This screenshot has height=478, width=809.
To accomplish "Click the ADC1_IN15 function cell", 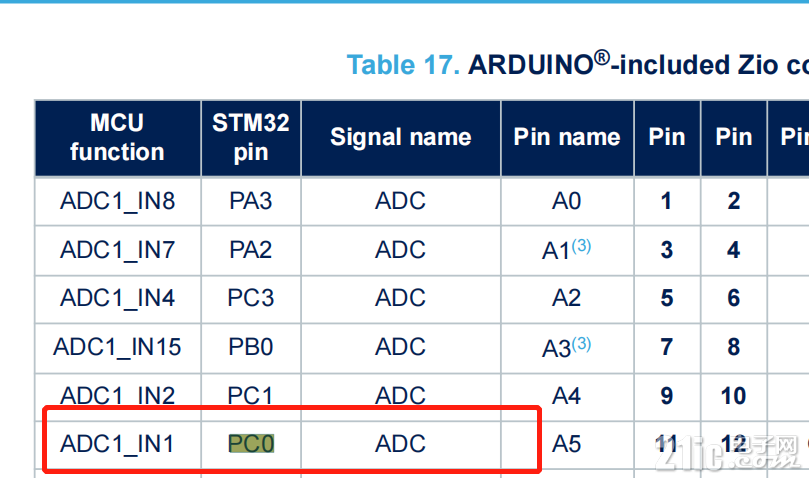I will pos(118,347).
